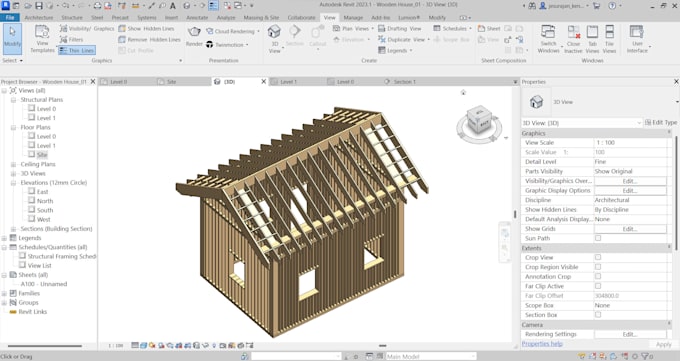Start the Render tool
This screenshot has height=361, width=680.
(x=194, y=36)
